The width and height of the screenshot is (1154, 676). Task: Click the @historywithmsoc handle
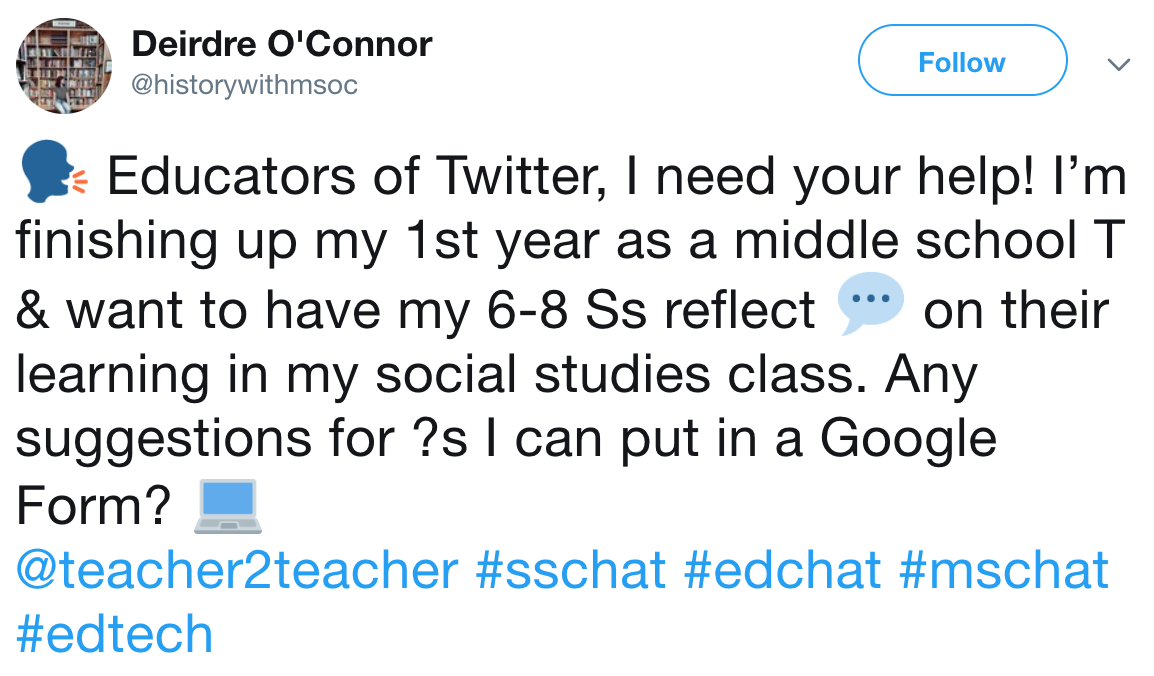coord(244,86)
